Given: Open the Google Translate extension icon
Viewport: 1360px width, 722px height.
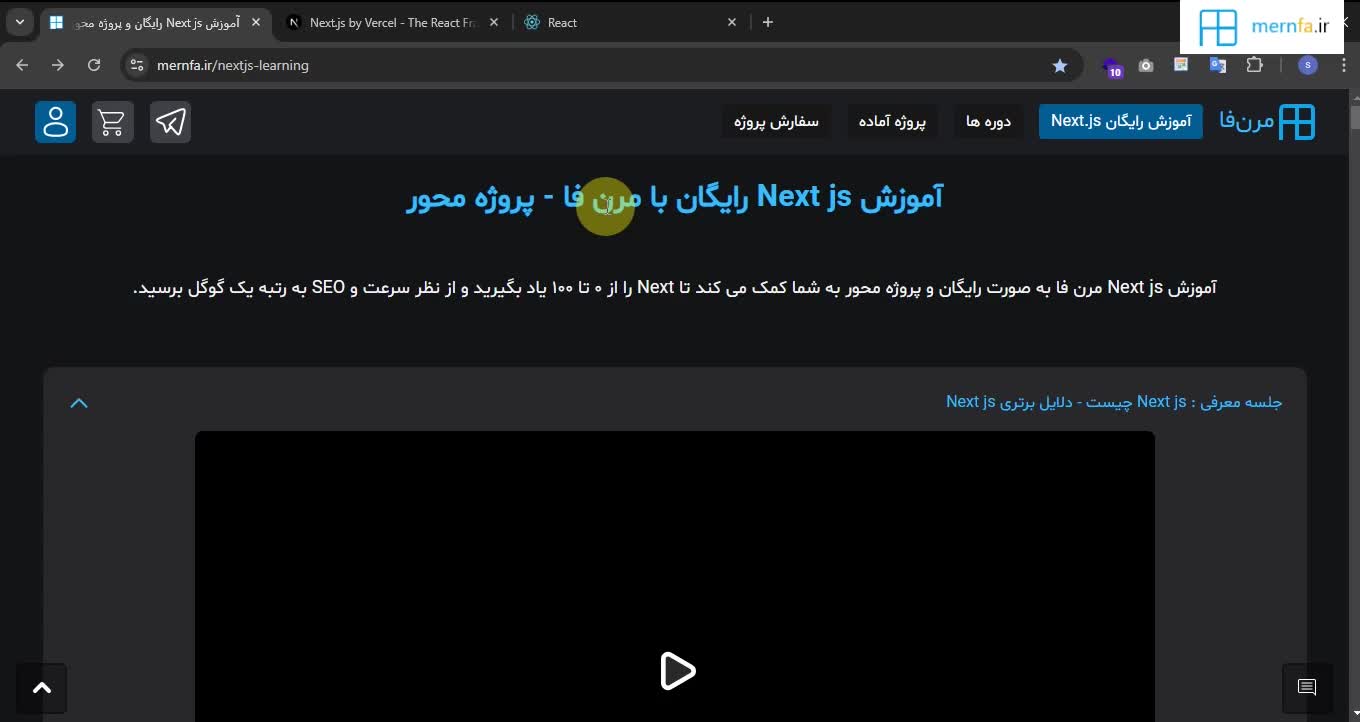Looking at the screenshot, I should tap(1217, 65).
